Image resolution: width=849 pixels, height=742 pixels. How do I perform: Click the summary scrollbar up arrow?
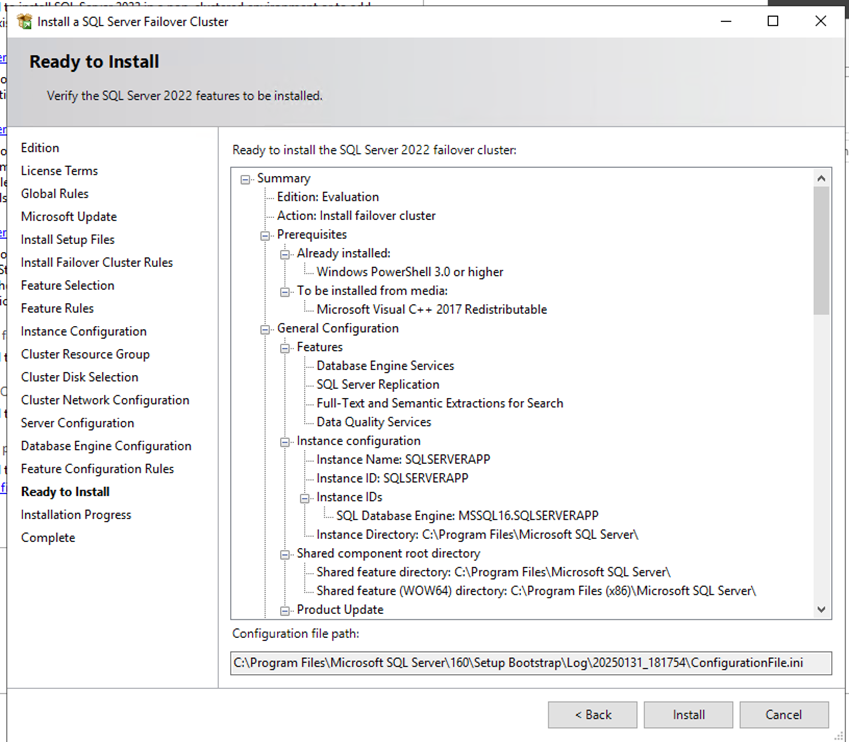point(821,178)
